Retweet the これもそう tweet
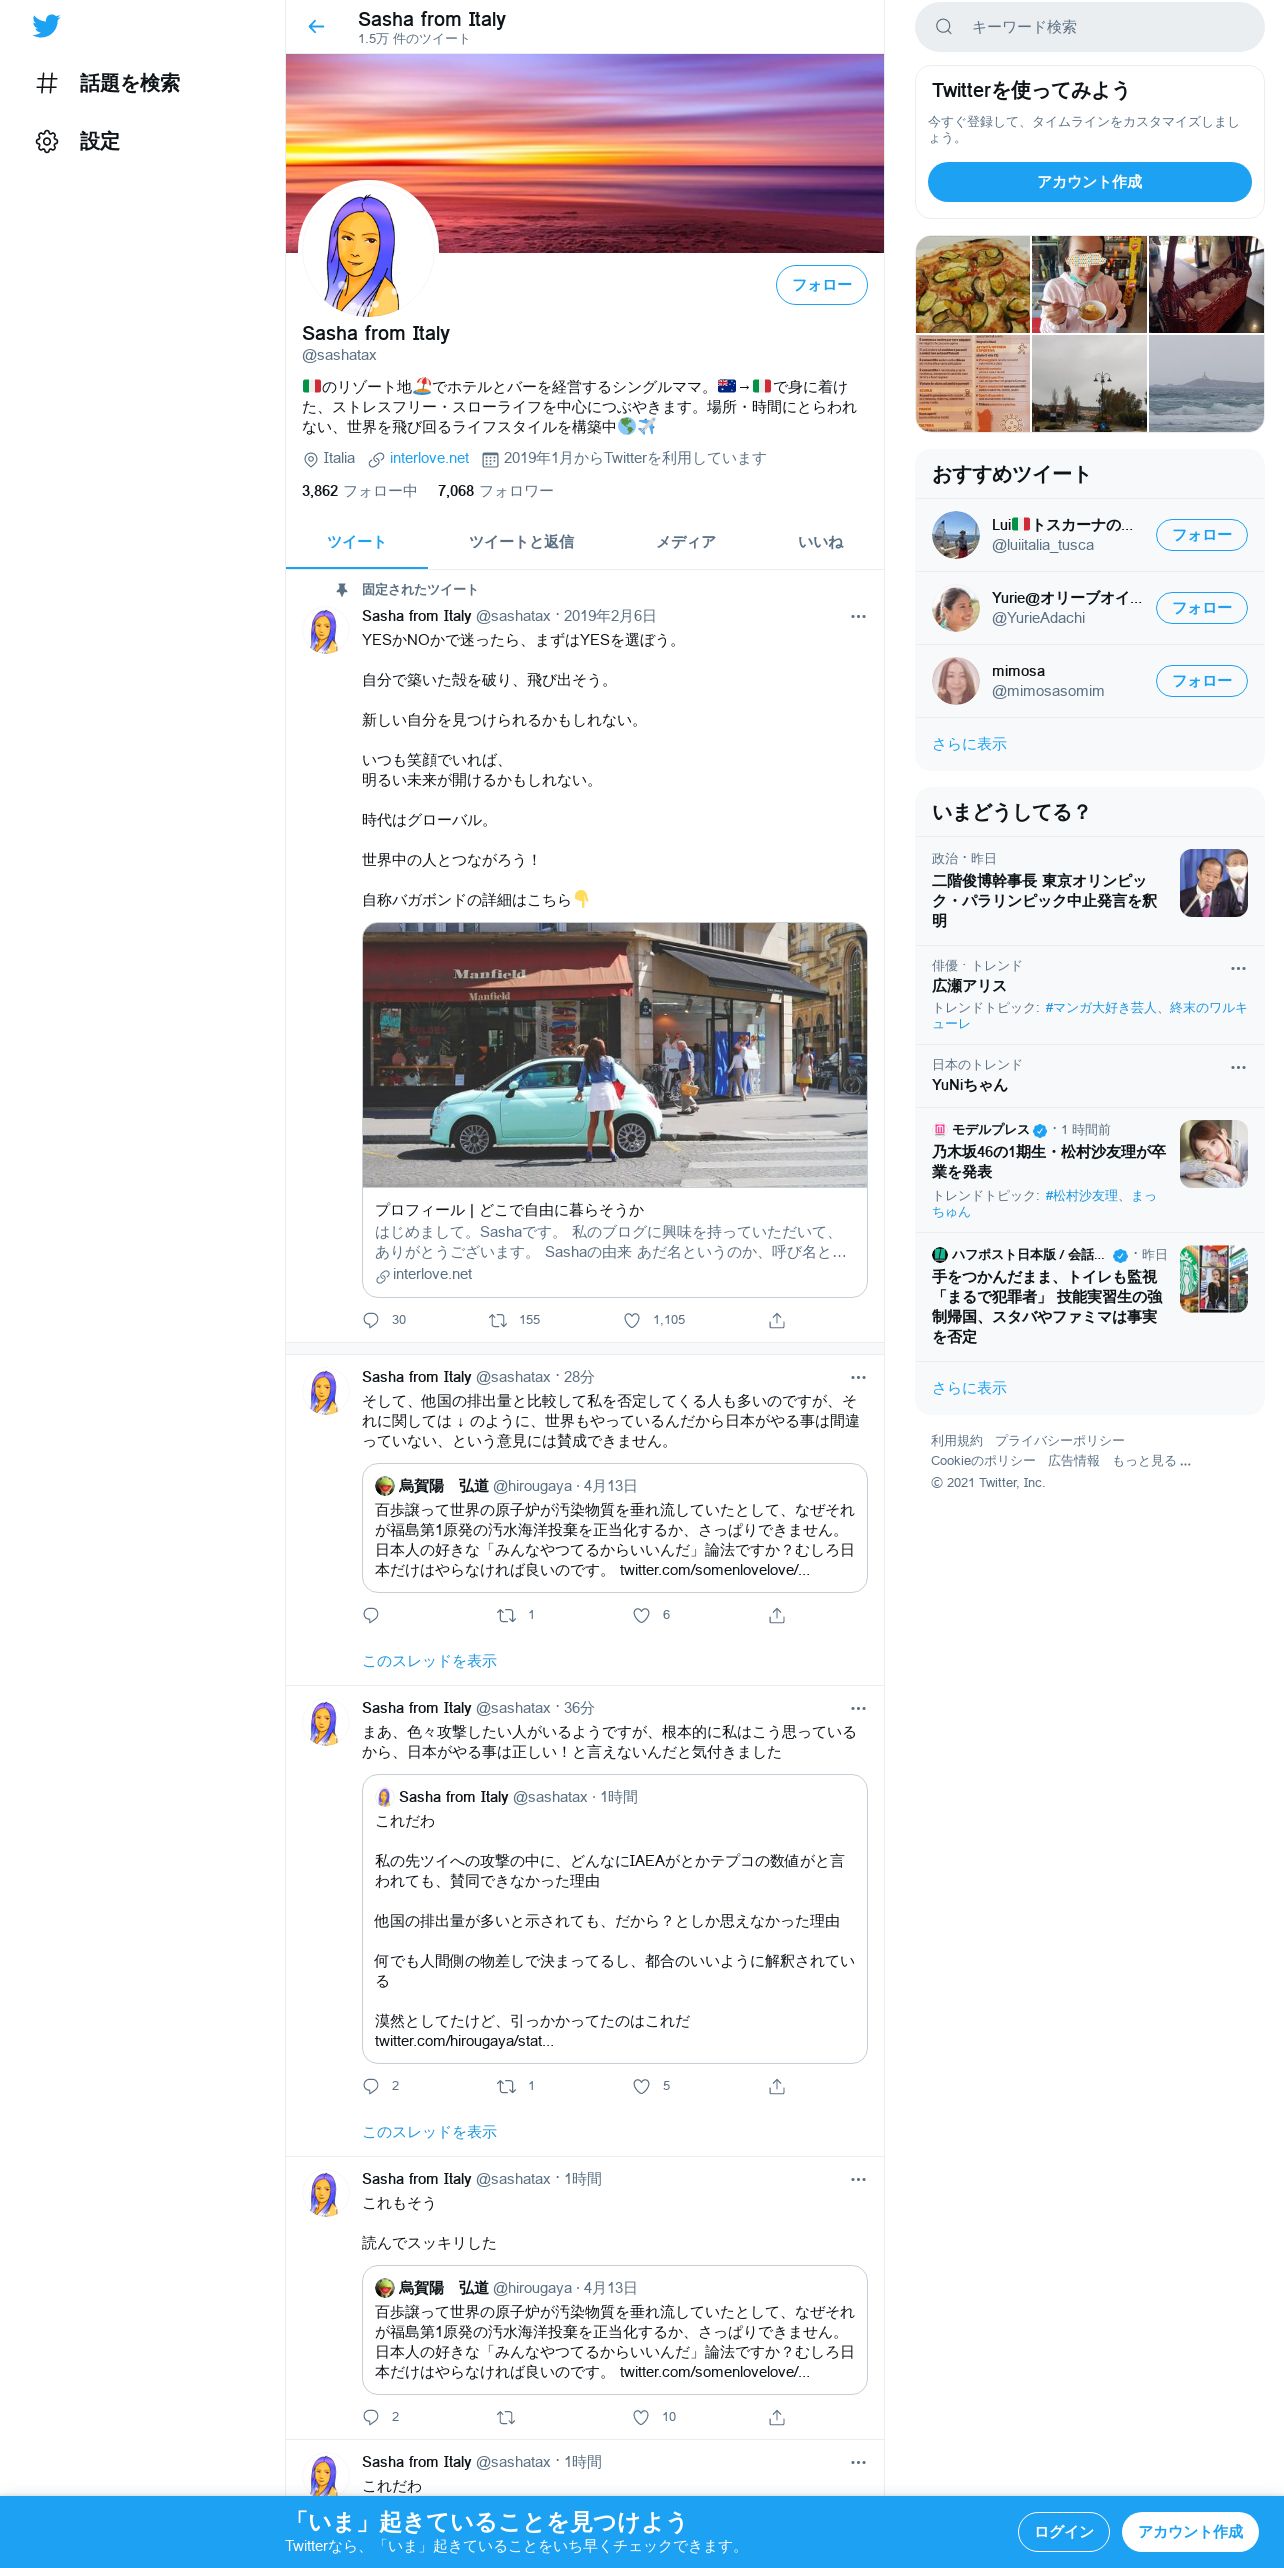 click(x=506, y=2417)
